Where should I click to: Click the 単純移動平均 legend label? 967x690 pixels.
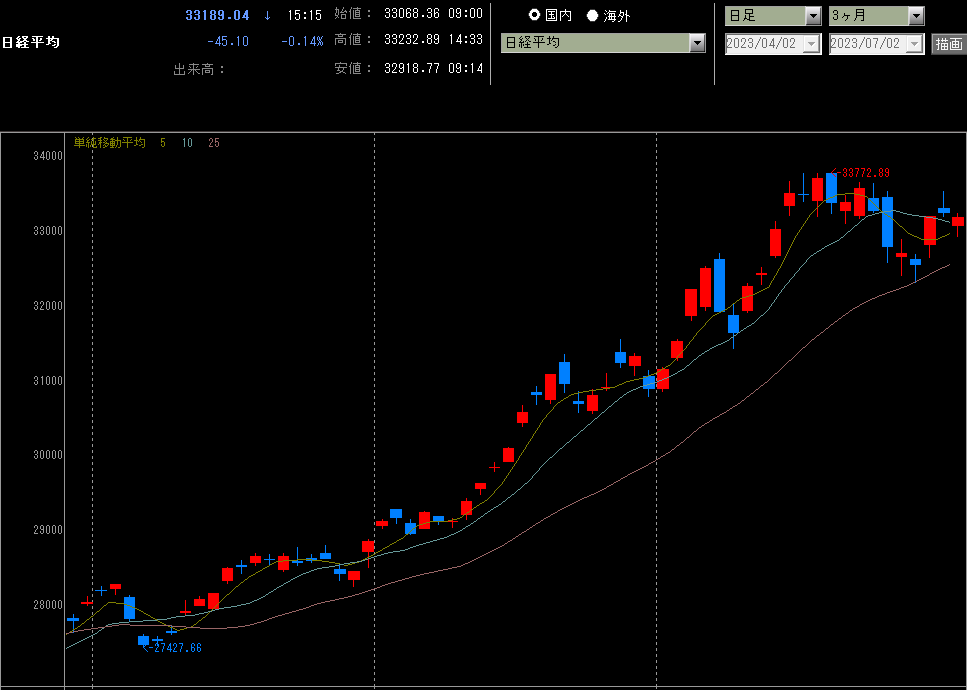pos(110,143)
